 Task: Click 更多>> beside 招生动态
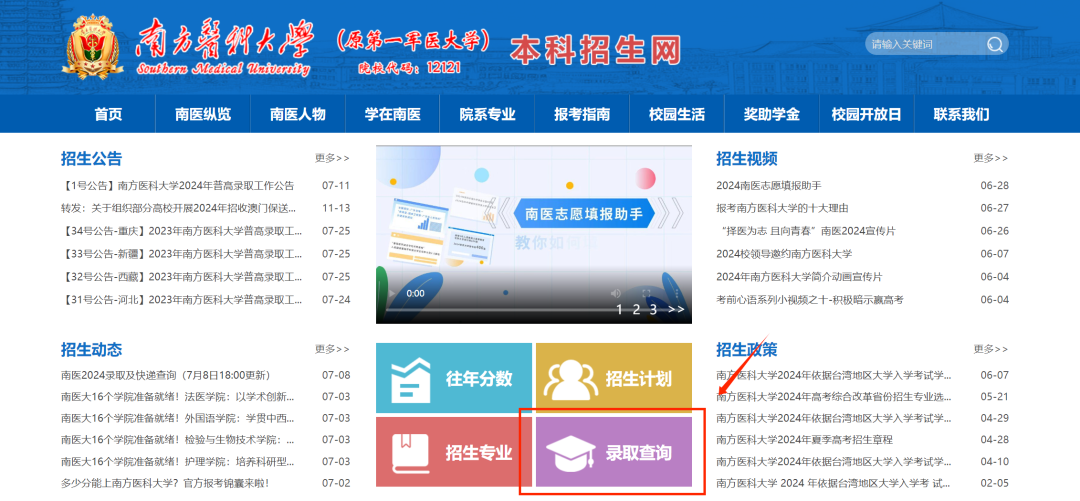point(332,349)
